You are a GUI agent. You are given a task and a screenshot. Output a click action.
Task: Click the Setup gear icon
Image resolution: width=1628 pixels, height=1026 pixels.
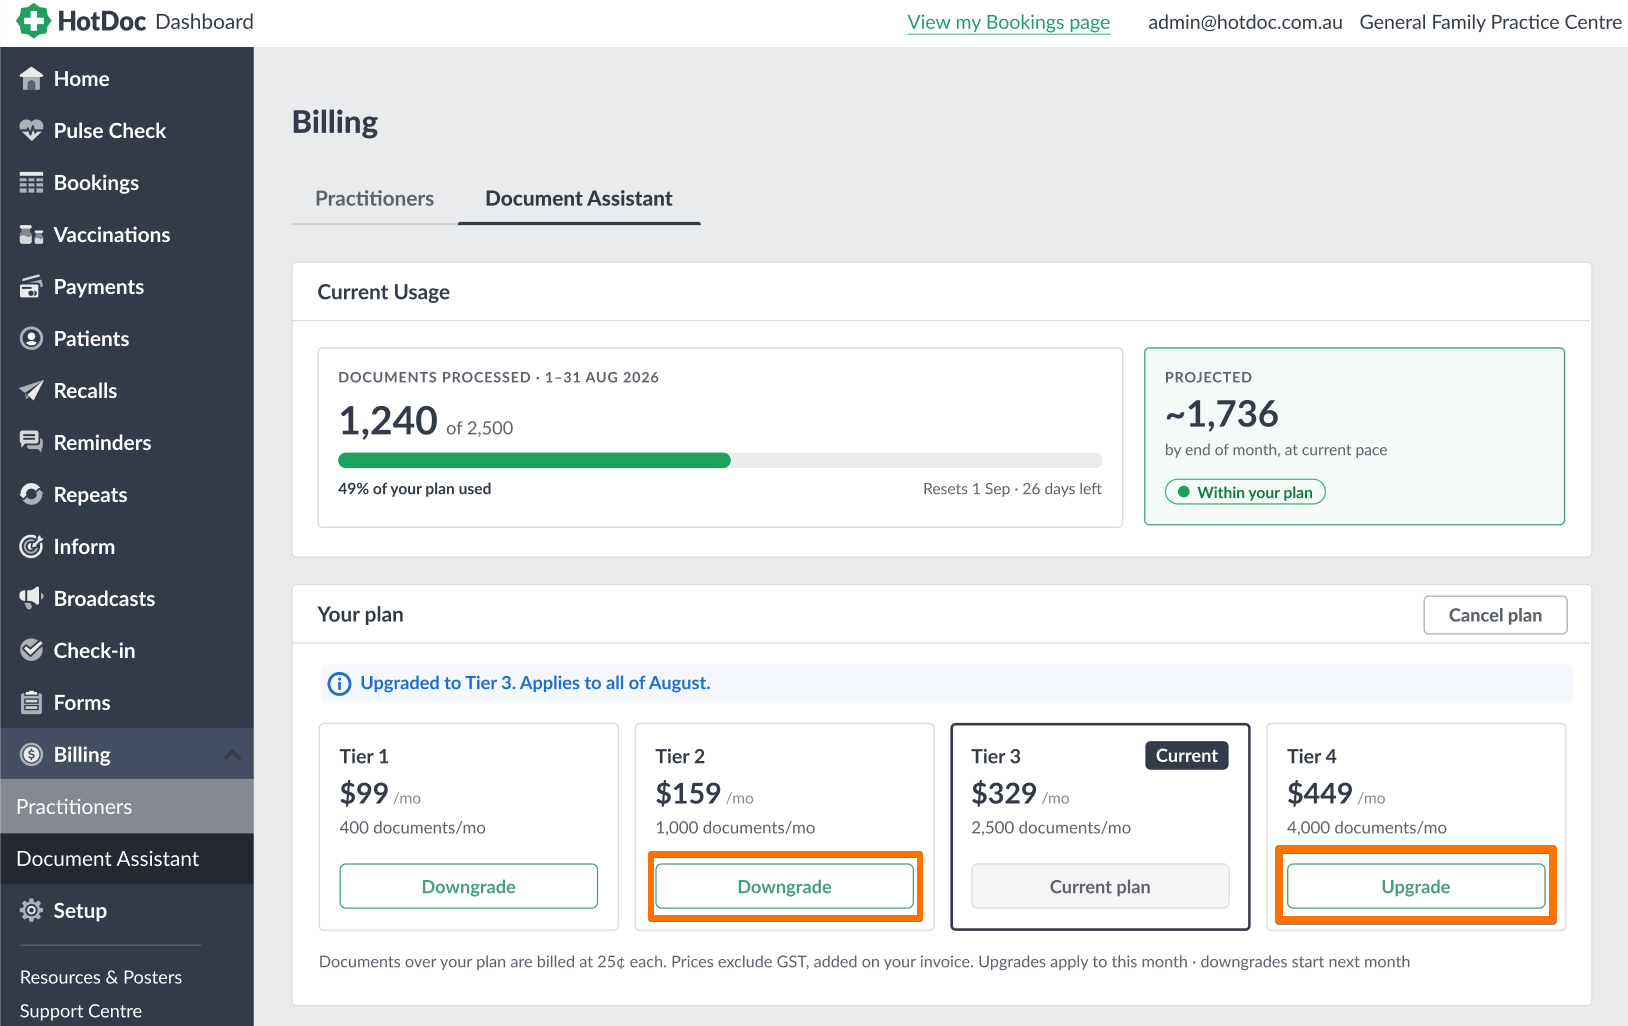click(x=32, y=910)
